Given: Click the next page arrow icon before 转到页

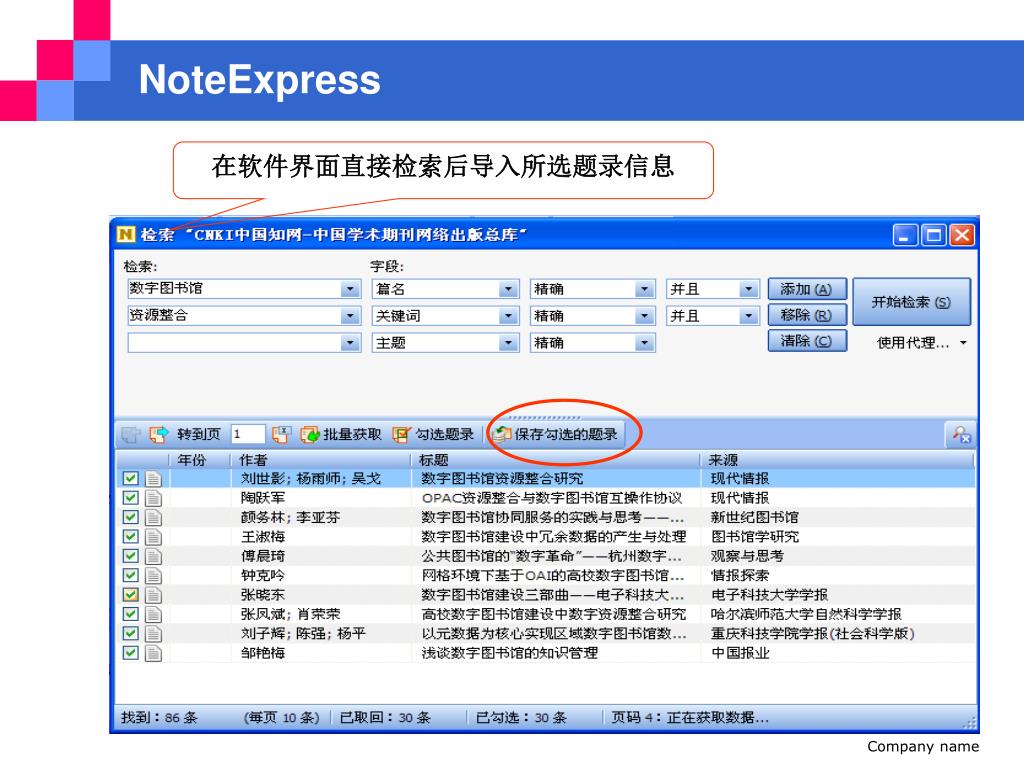Looking at the screenshot, I should coord(159,434).
